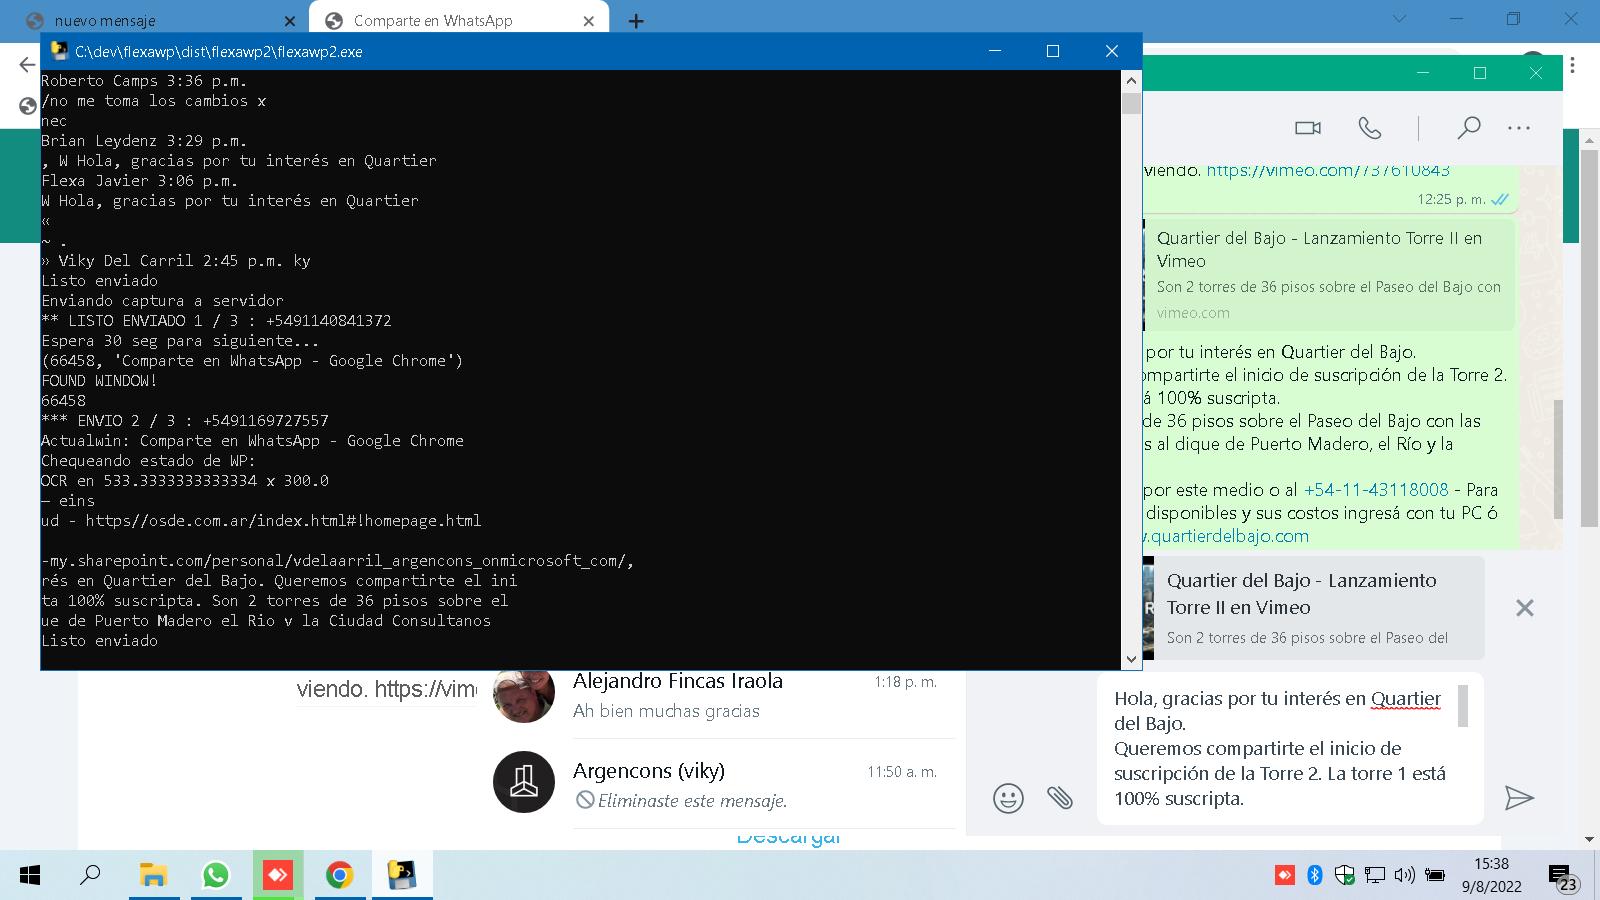This screenshot has height=900, width=1600.
Task: Search within the WhatsApp chat
Action: point(1468,128)
